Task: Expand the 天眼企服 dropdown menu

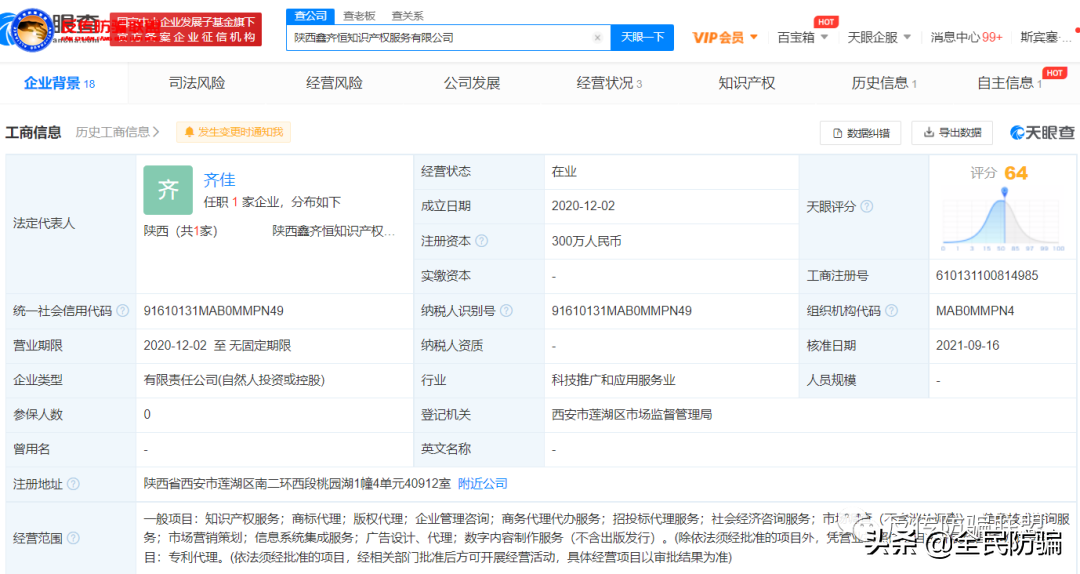Action: pos(879,37)
